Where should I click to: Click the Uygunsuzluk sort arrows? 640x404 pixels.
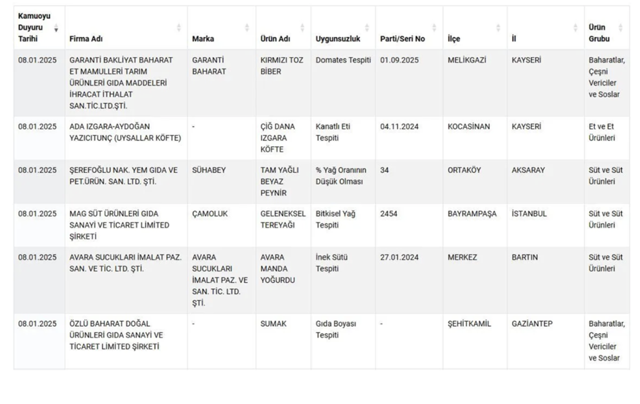368,28
